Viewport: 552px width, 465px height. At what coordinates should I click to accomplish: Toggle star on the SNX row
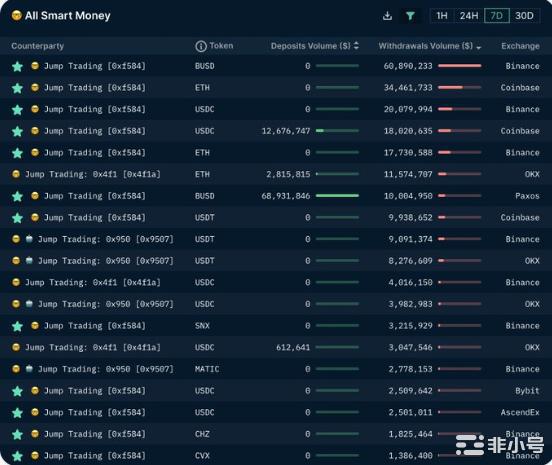point(17,326)
